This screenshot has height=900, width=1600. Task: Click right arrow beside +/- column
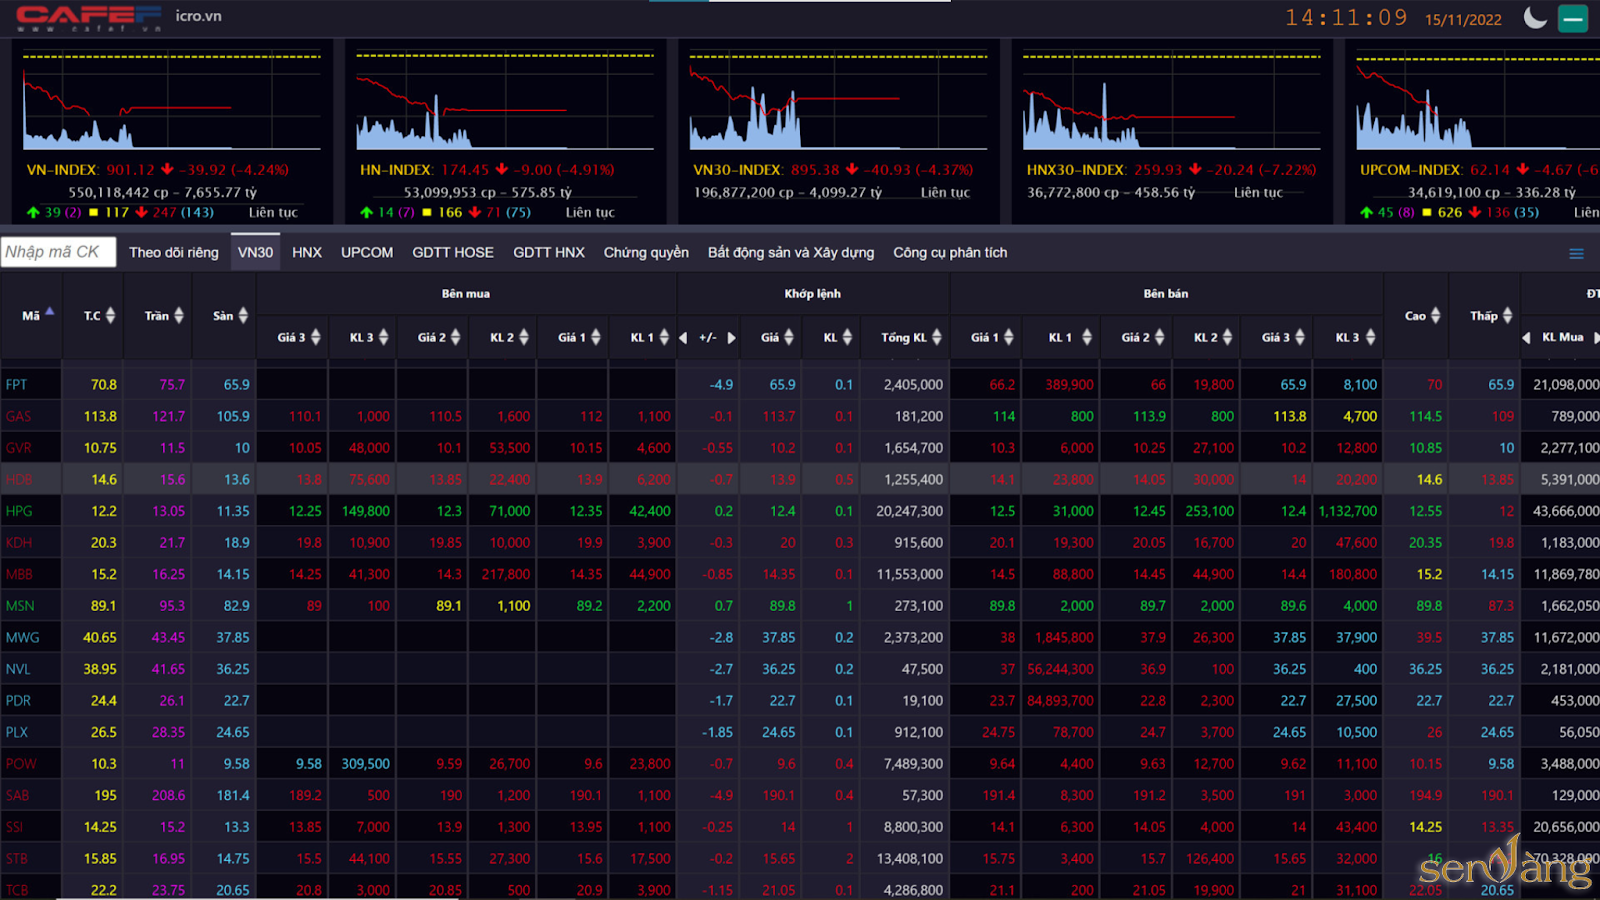[x=732, y=338]
